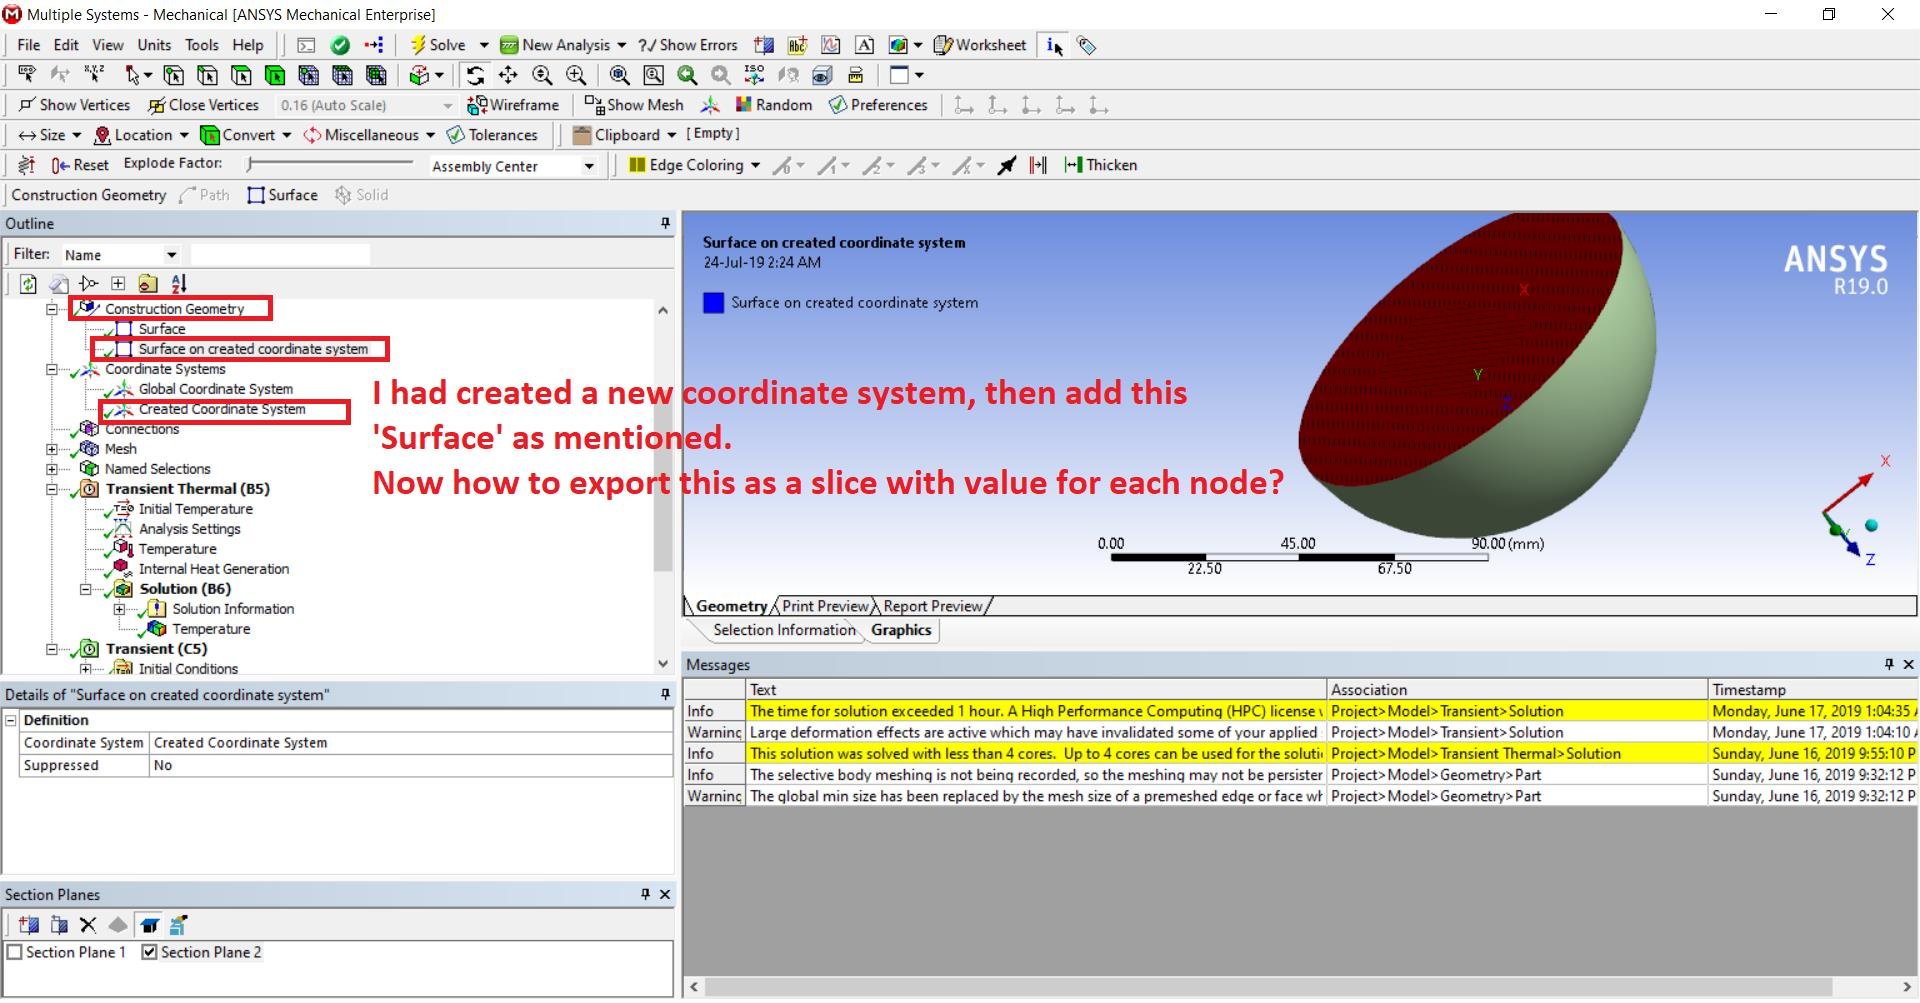Select the Edge selection filter

(x=207, y=75)
